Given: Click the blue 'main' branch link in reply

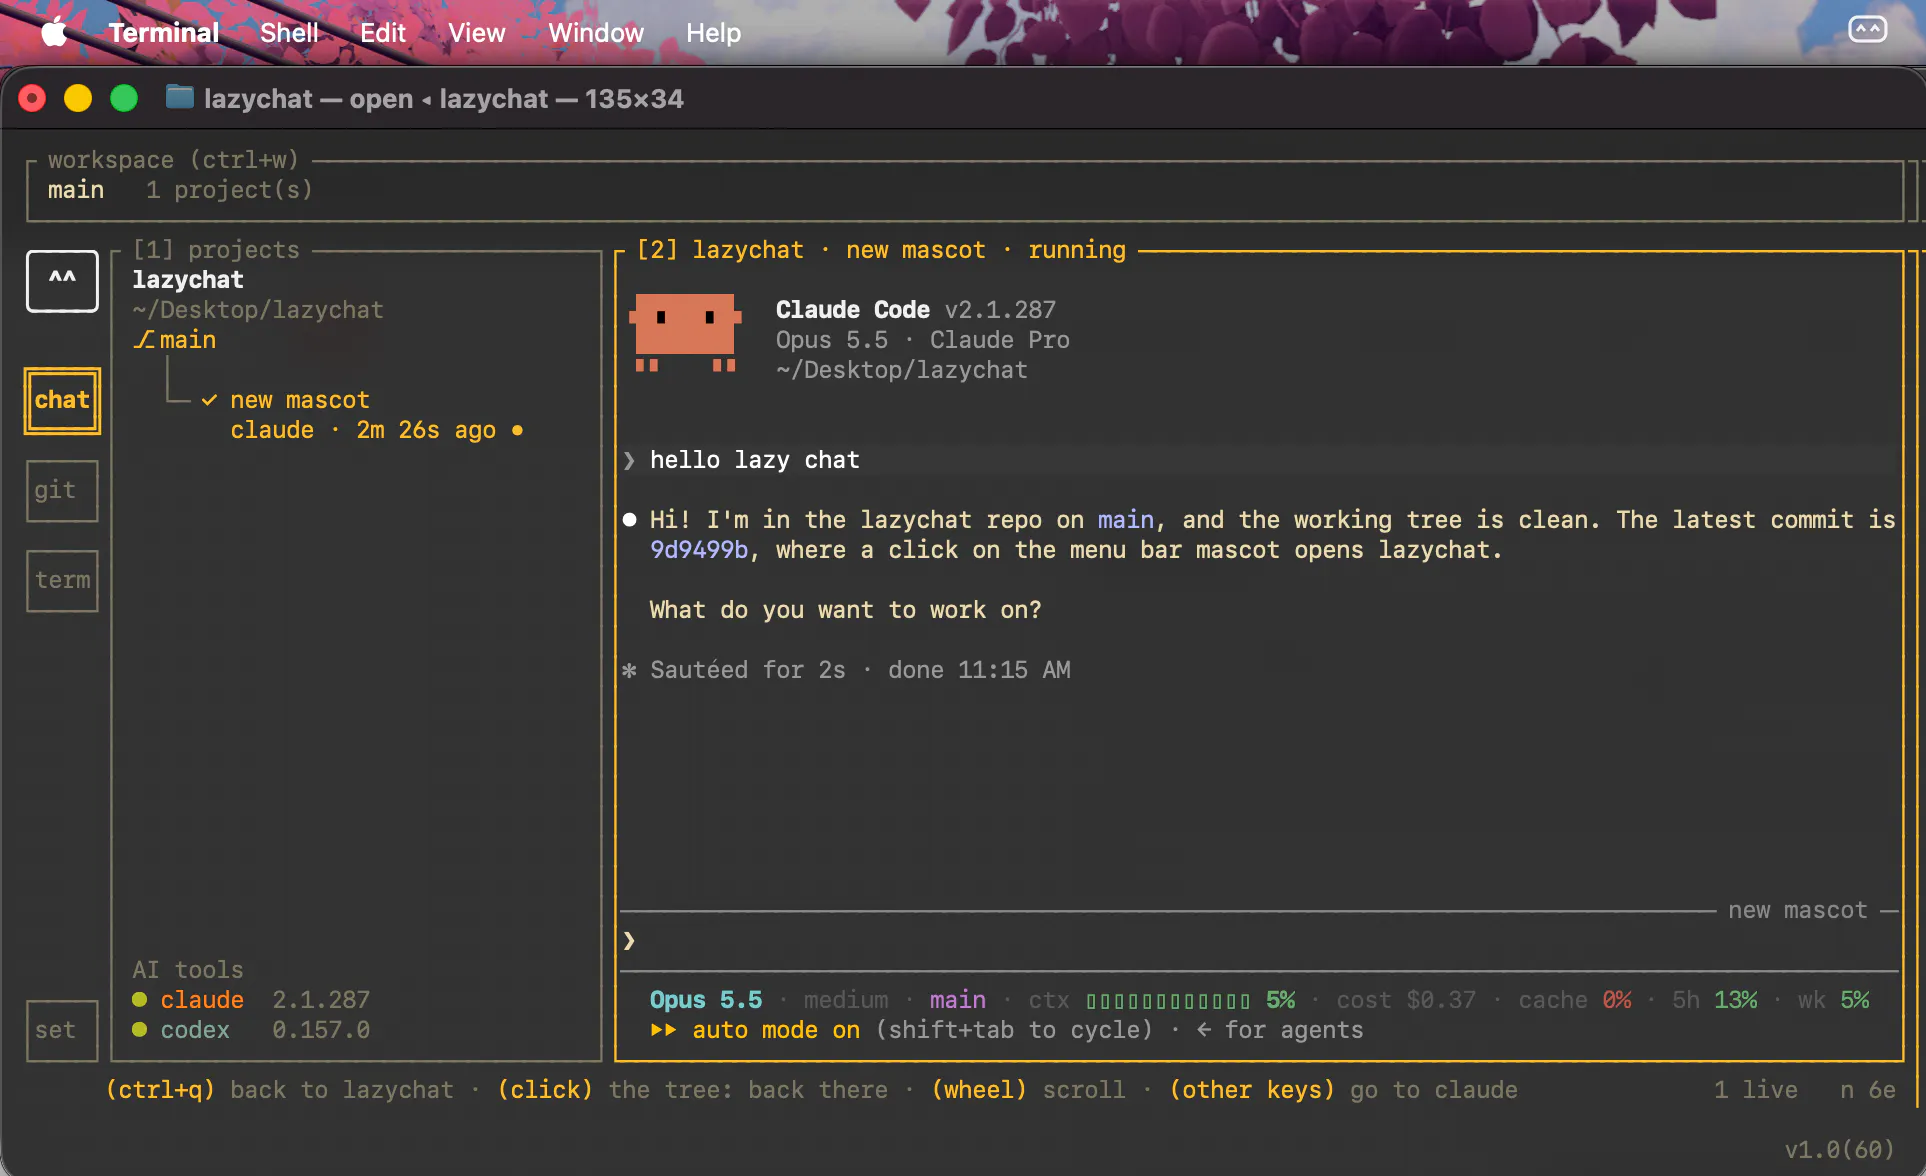Looking at the screenshot, I should click(x=1126, y=520).
